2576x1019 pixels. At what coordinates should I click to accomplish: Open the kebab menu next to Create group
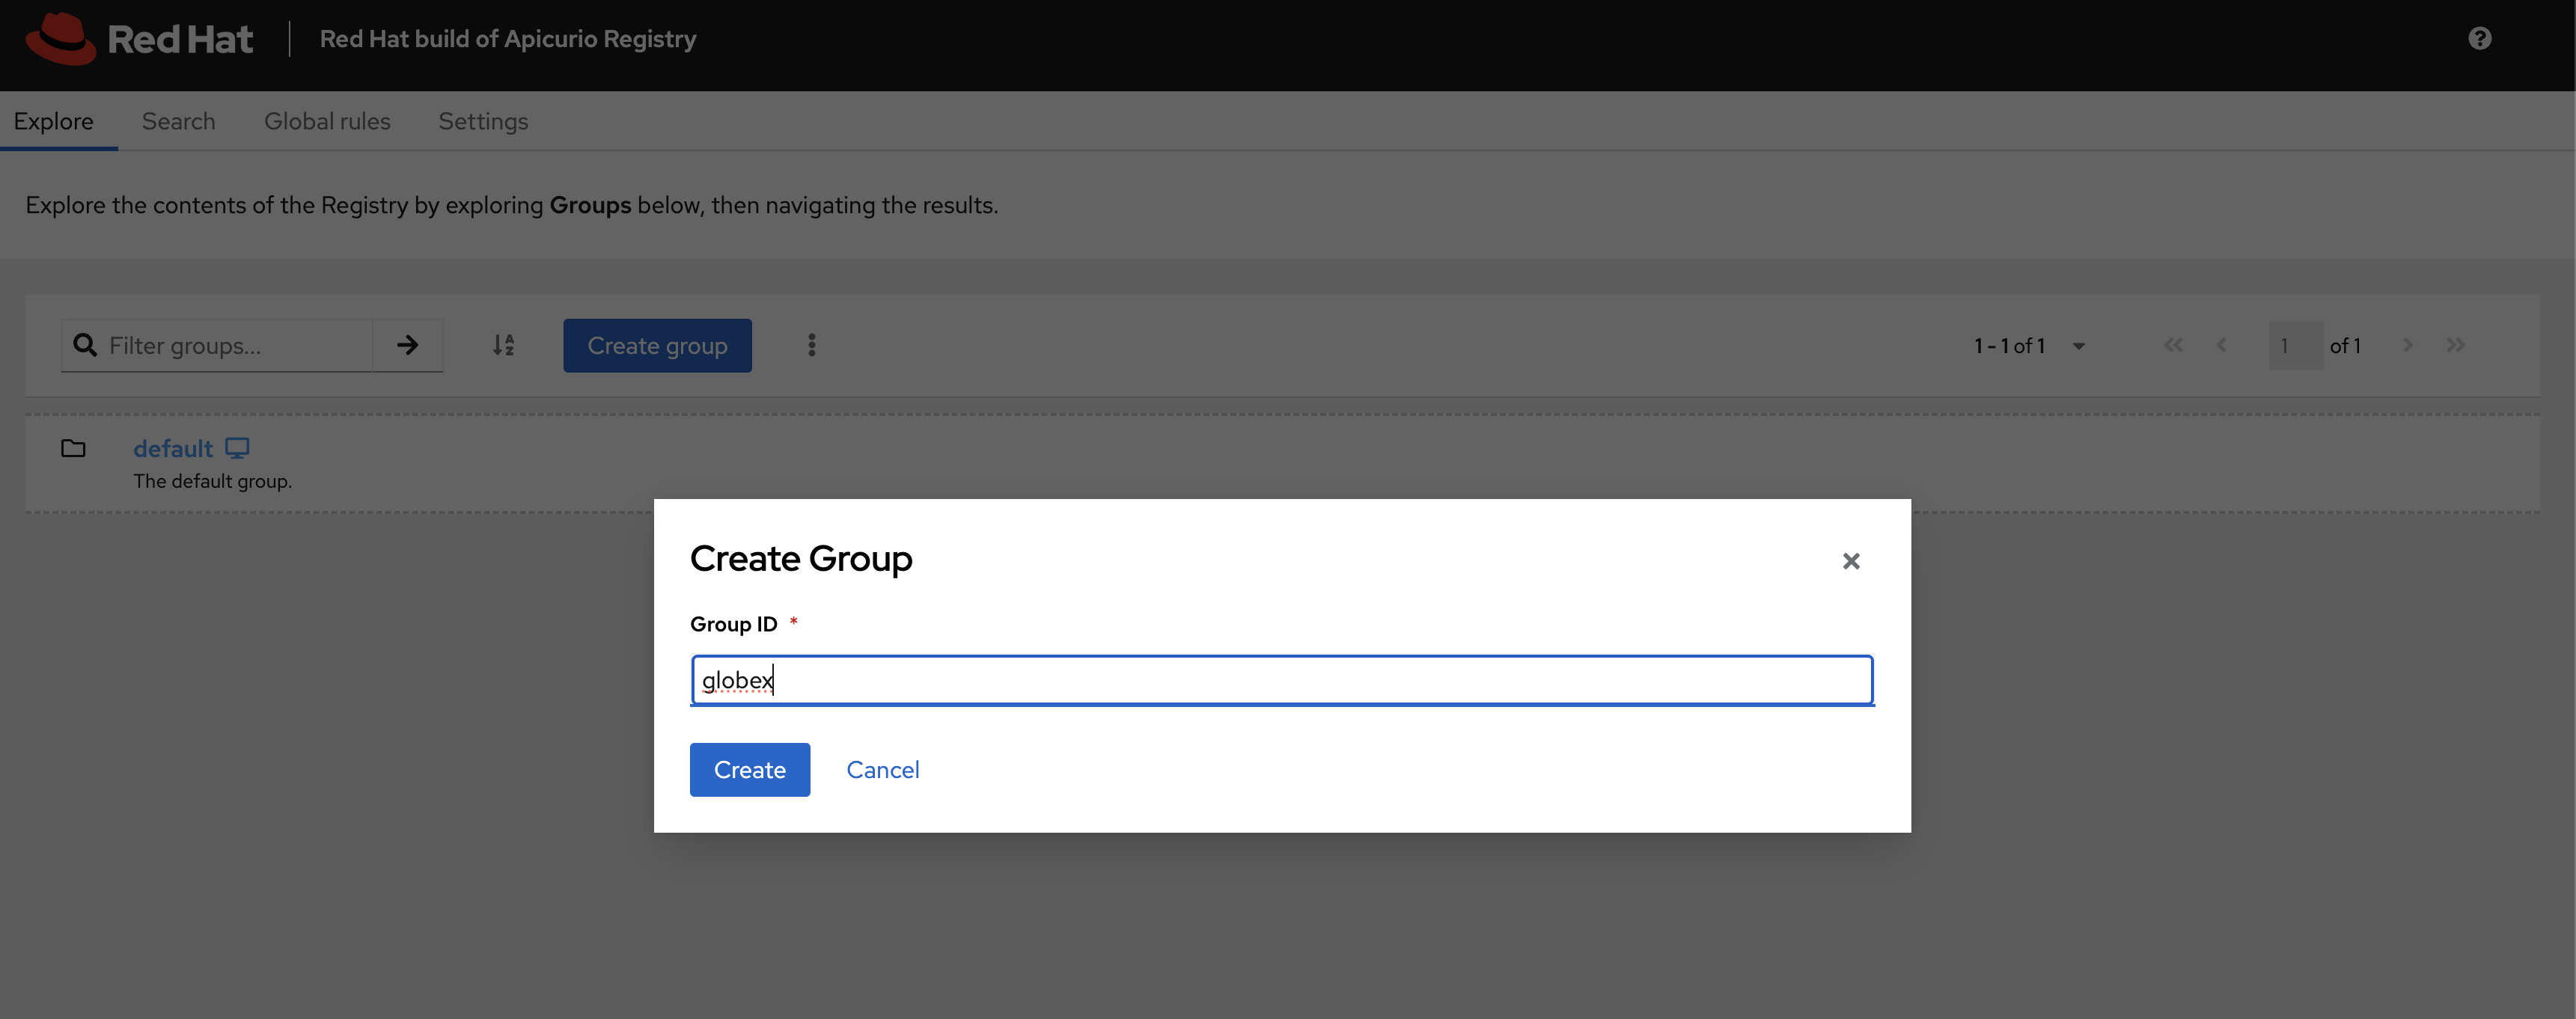point(811,345)
